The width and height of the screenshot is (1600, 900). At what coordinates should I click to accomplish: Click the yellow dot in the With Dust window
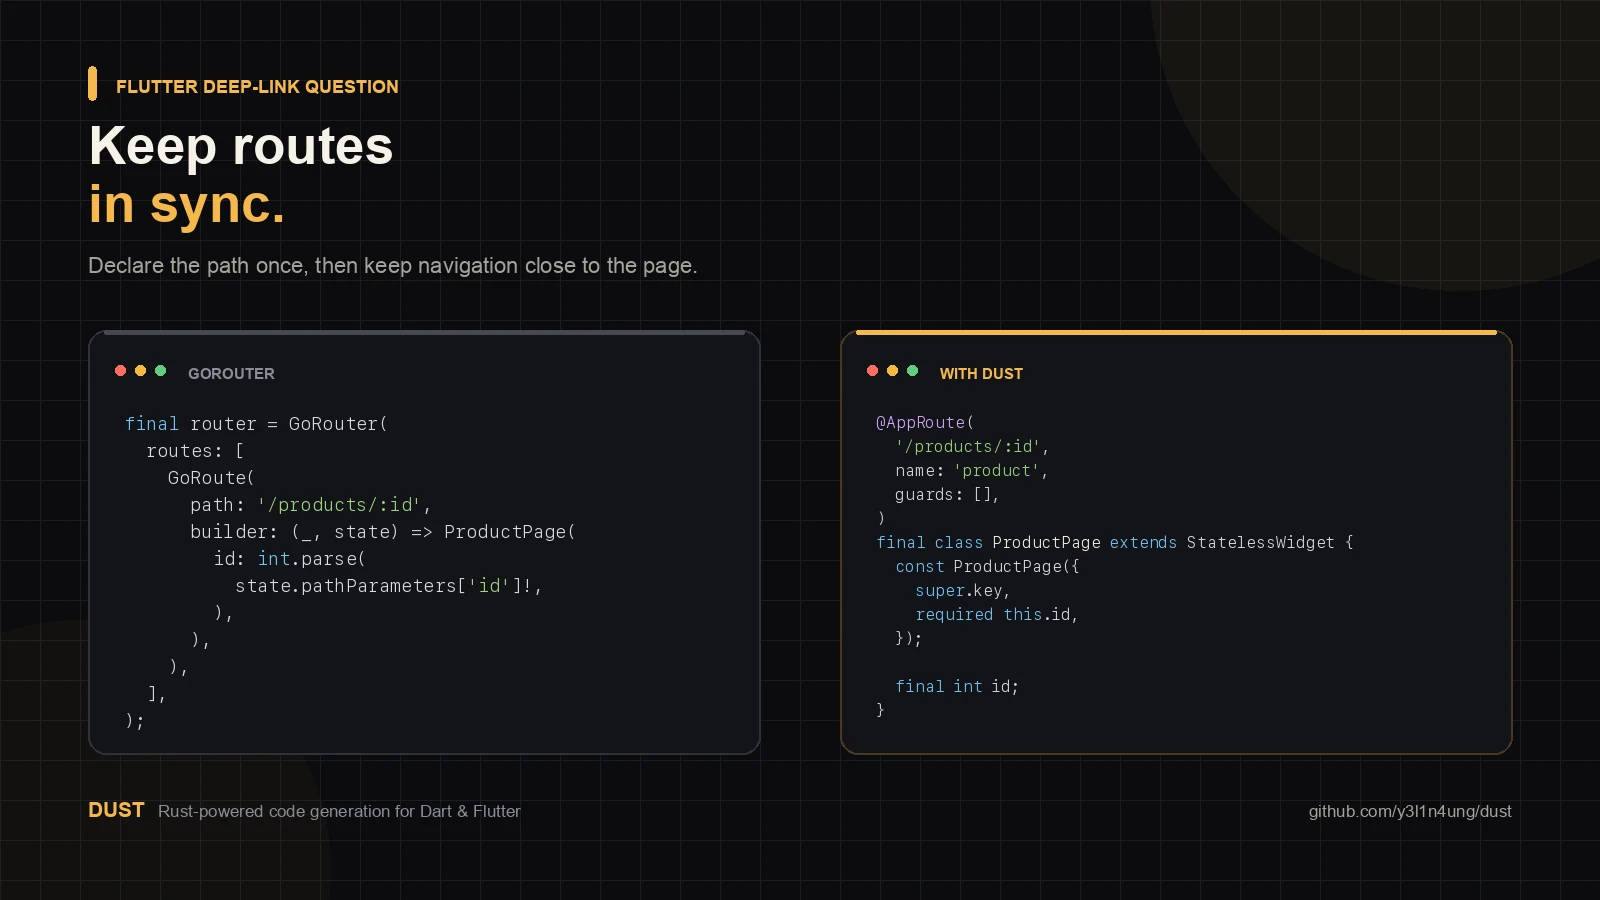(x=892, y=371)
